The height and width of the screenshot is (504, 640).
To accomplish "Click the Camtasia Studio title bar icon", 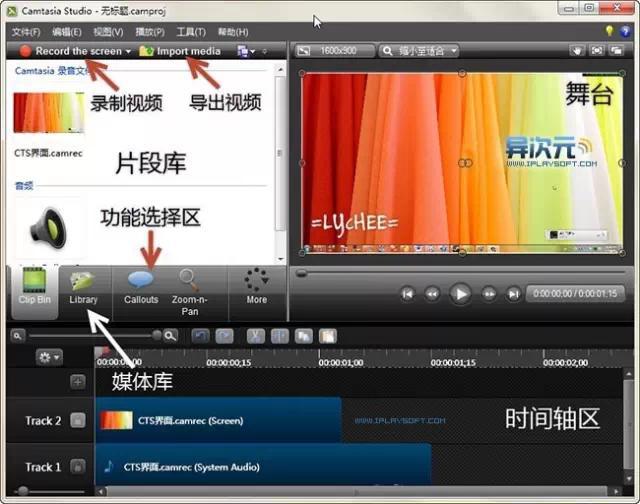I will pyautogui.click(x=12, y=11).
